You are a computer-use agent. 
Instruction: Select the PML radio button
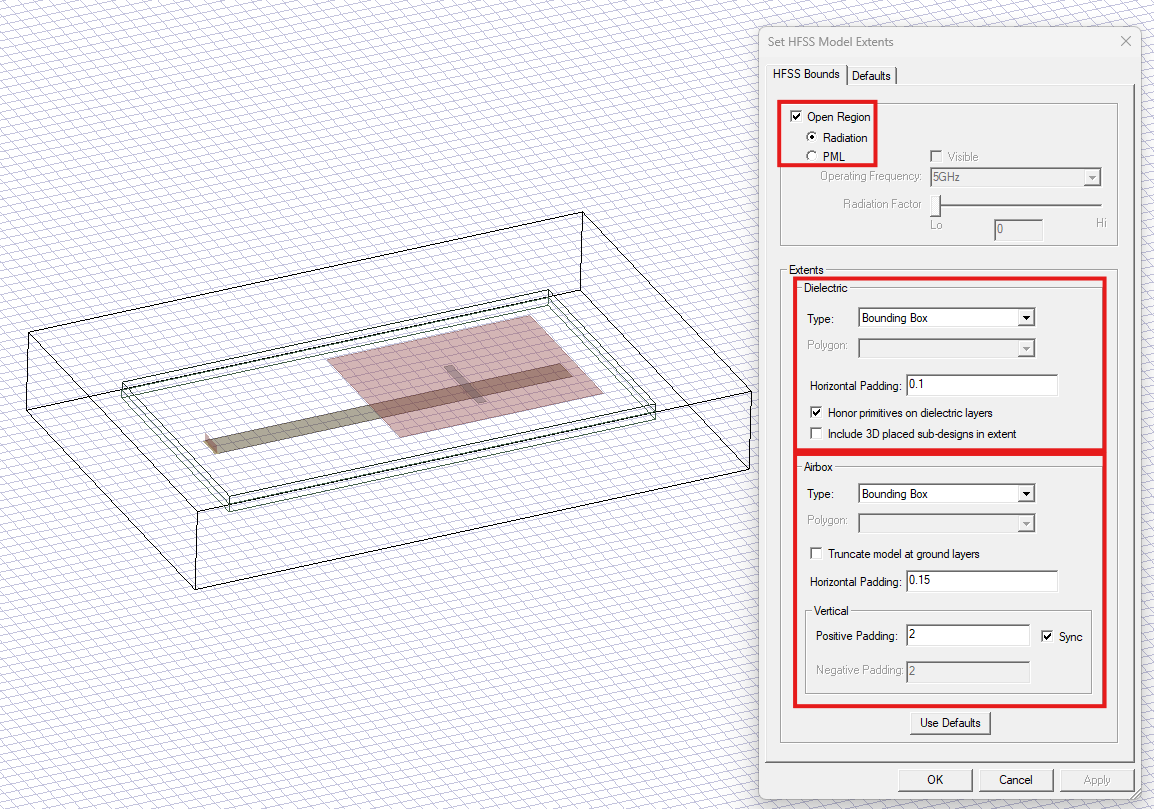pos(811,155)
